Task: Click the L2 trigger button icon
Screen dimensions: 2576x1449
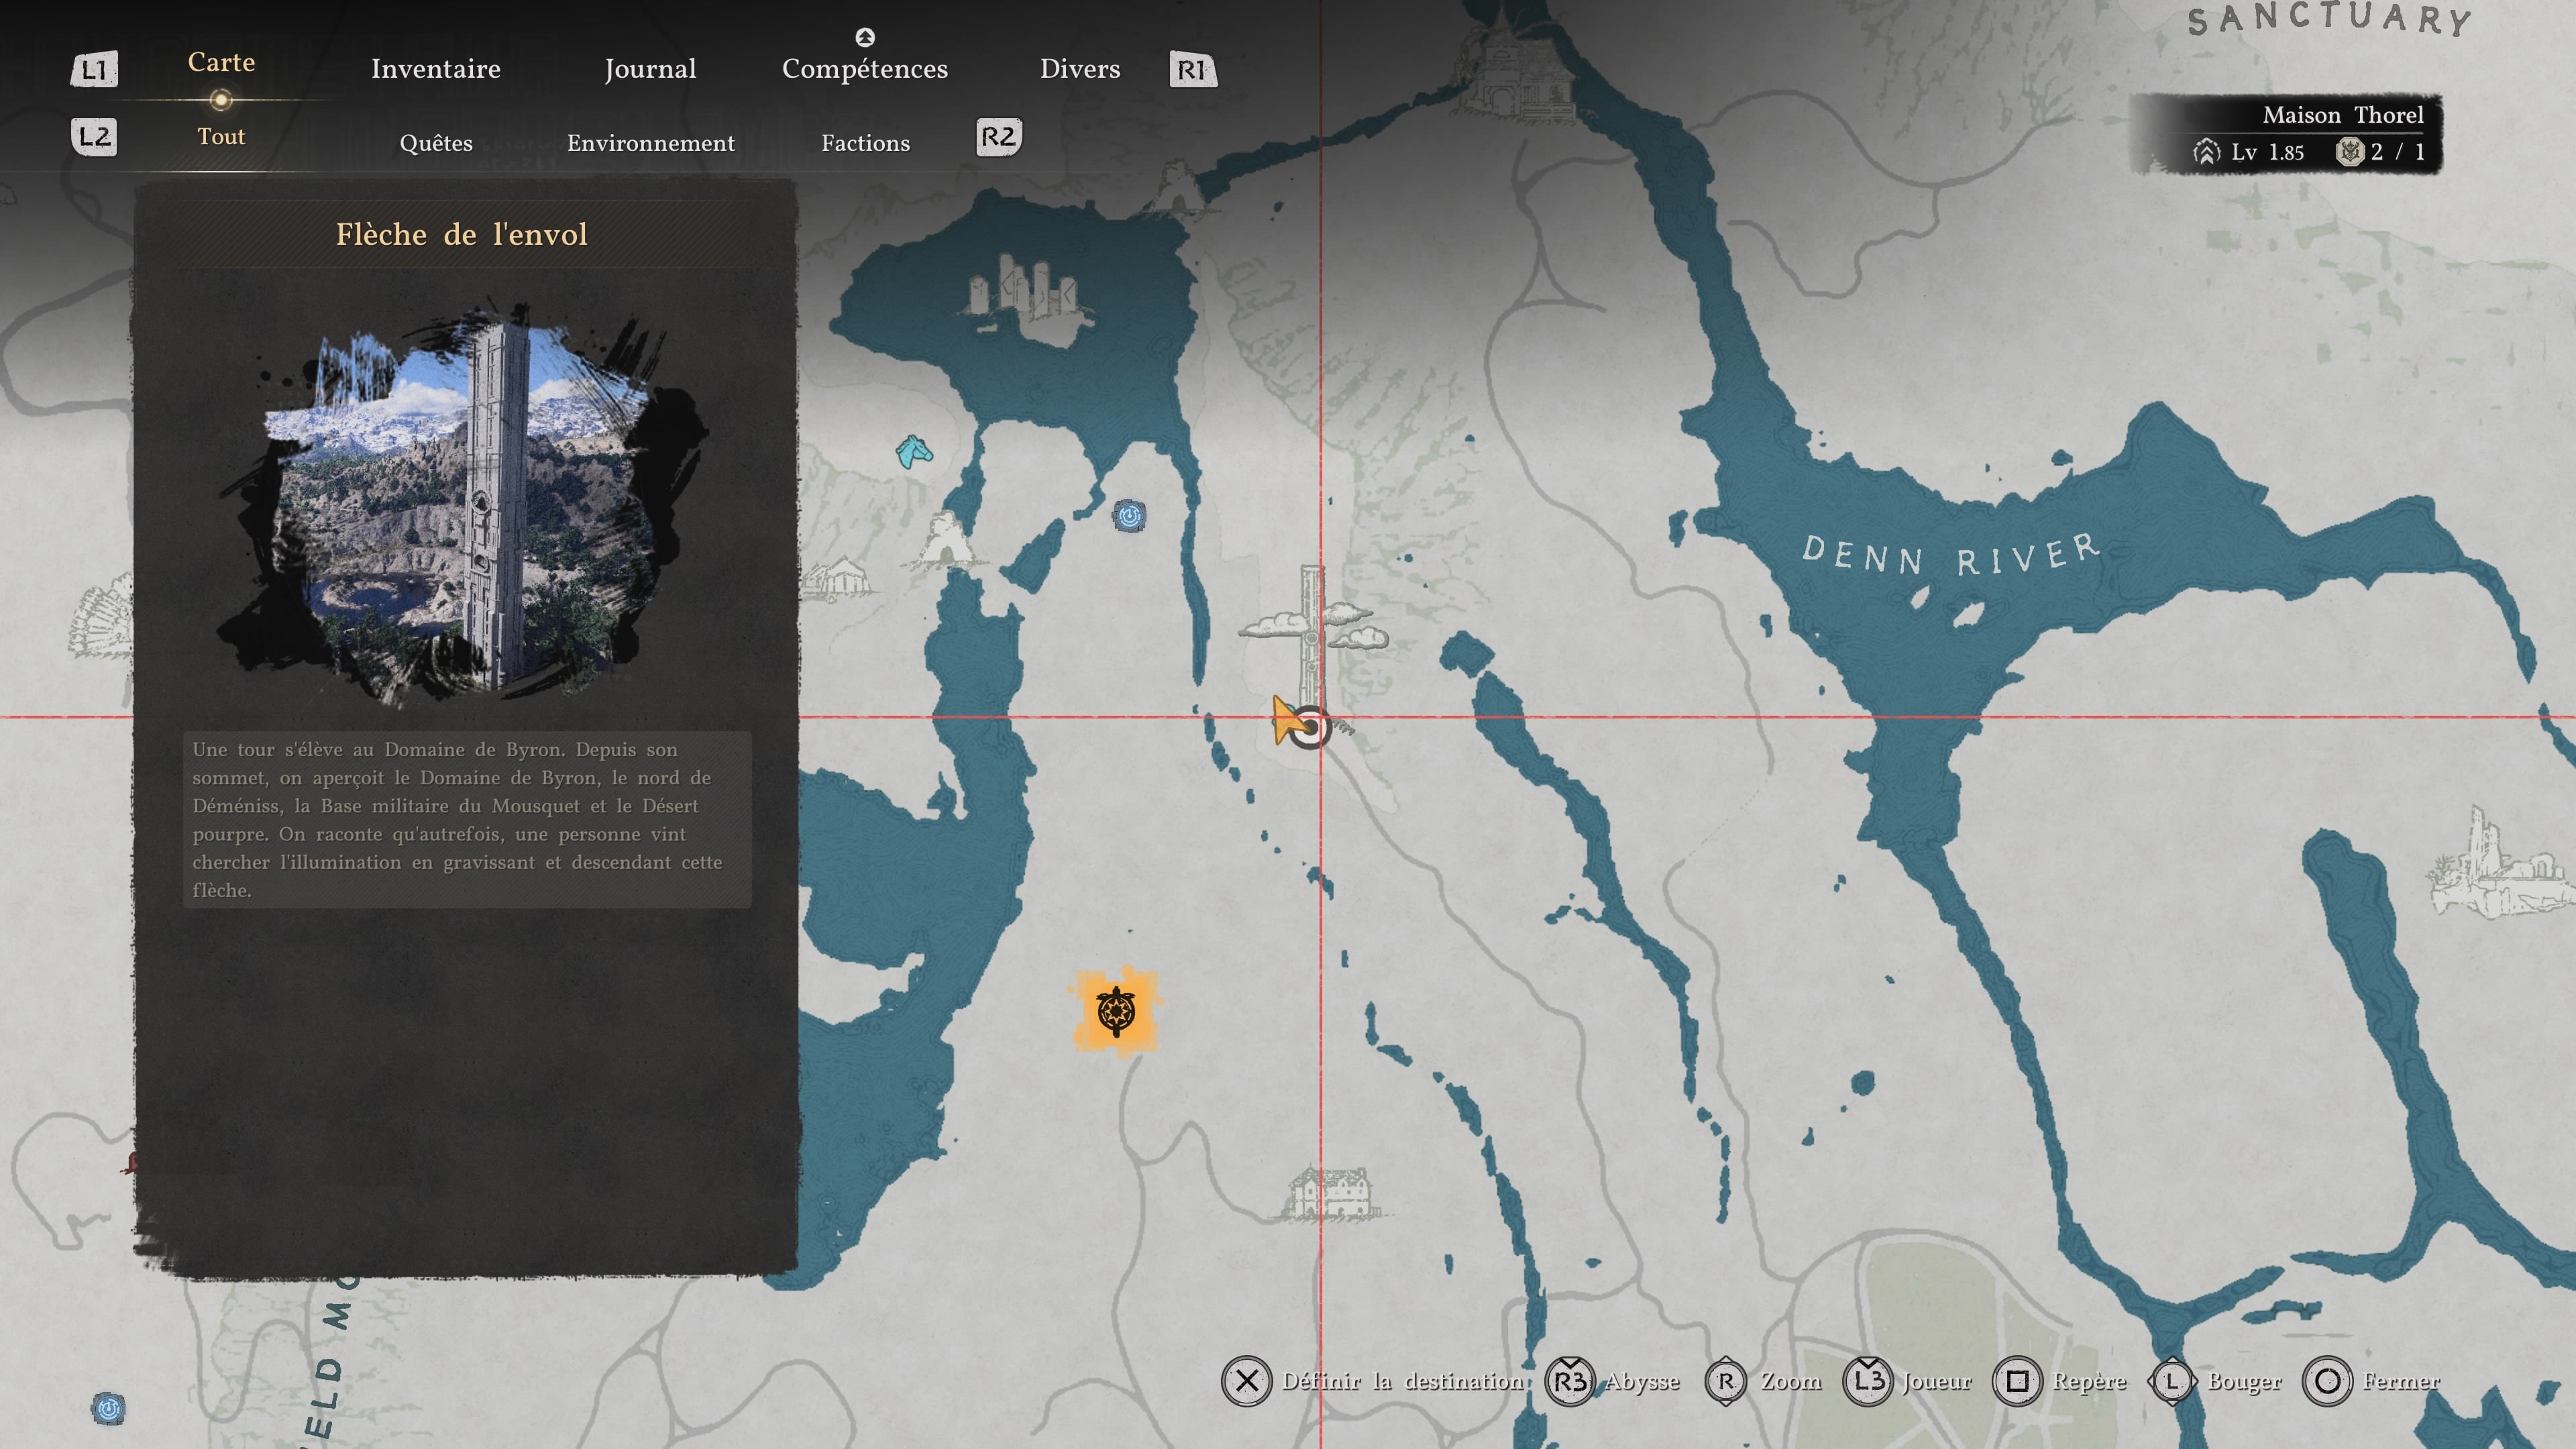Action: pos(94,136)
